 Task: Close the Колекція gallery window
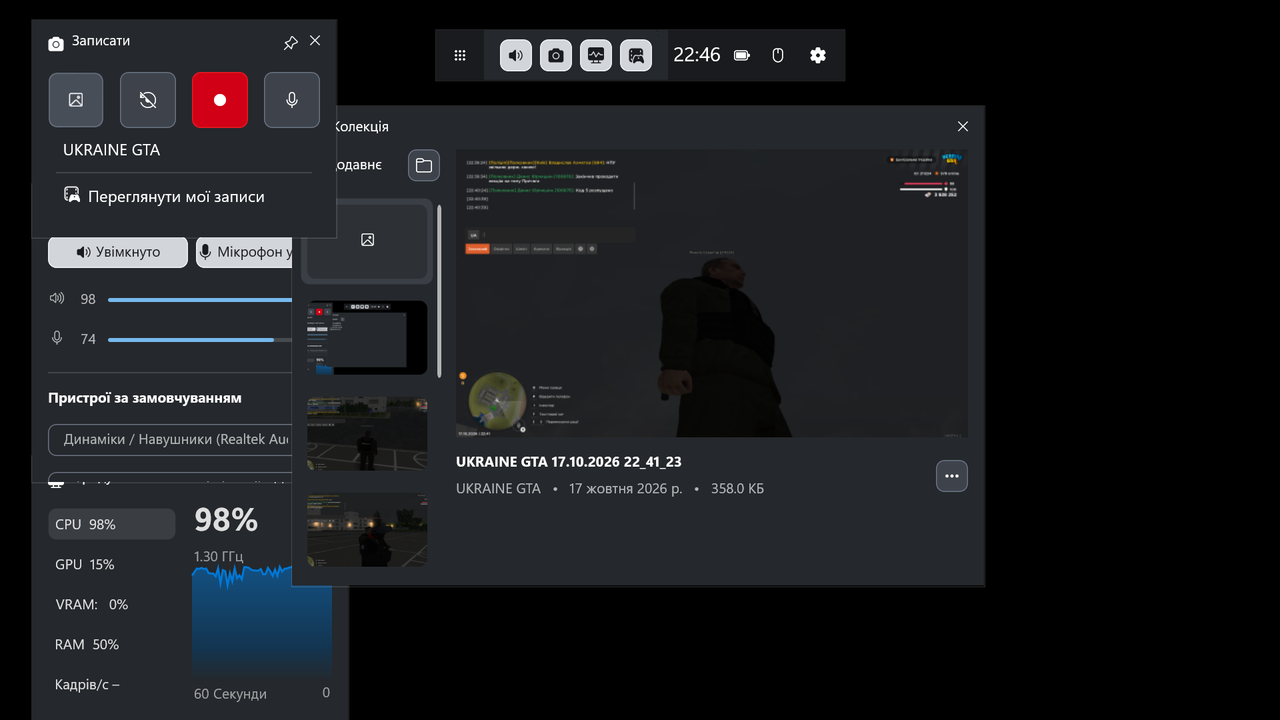(x=963, y=126)
